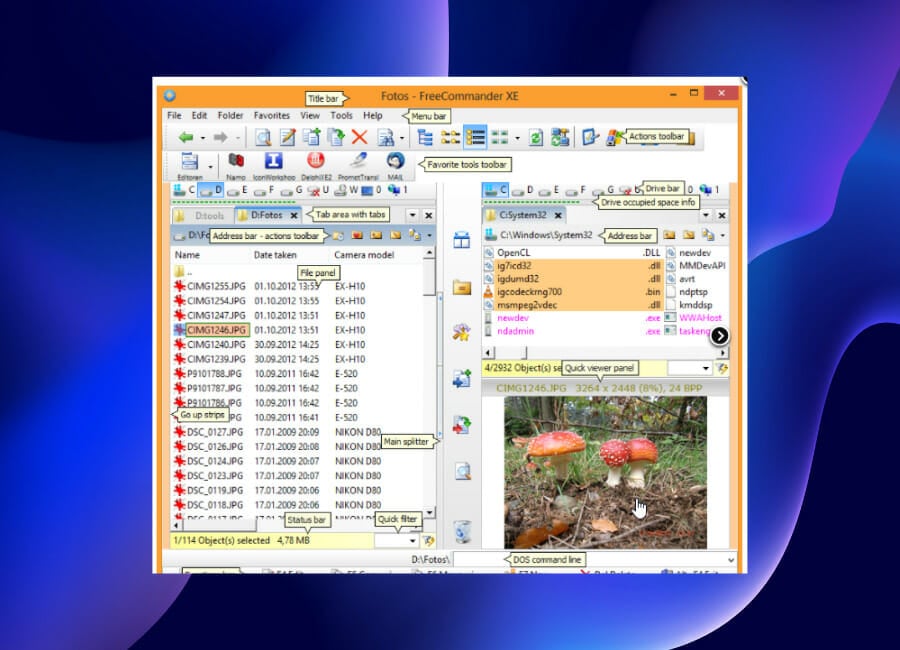Image resolution: width=900 pixels, height=650 pixels.
Task: Open the Folder menu
Action: pyautogui.click(x=230, y=115)
